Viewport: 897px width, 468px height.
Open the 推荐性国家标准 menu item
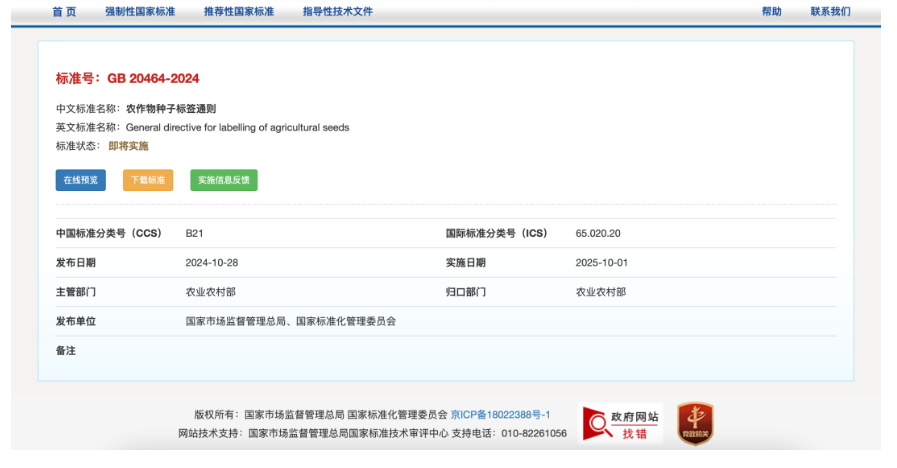click(x=238, y=11)
